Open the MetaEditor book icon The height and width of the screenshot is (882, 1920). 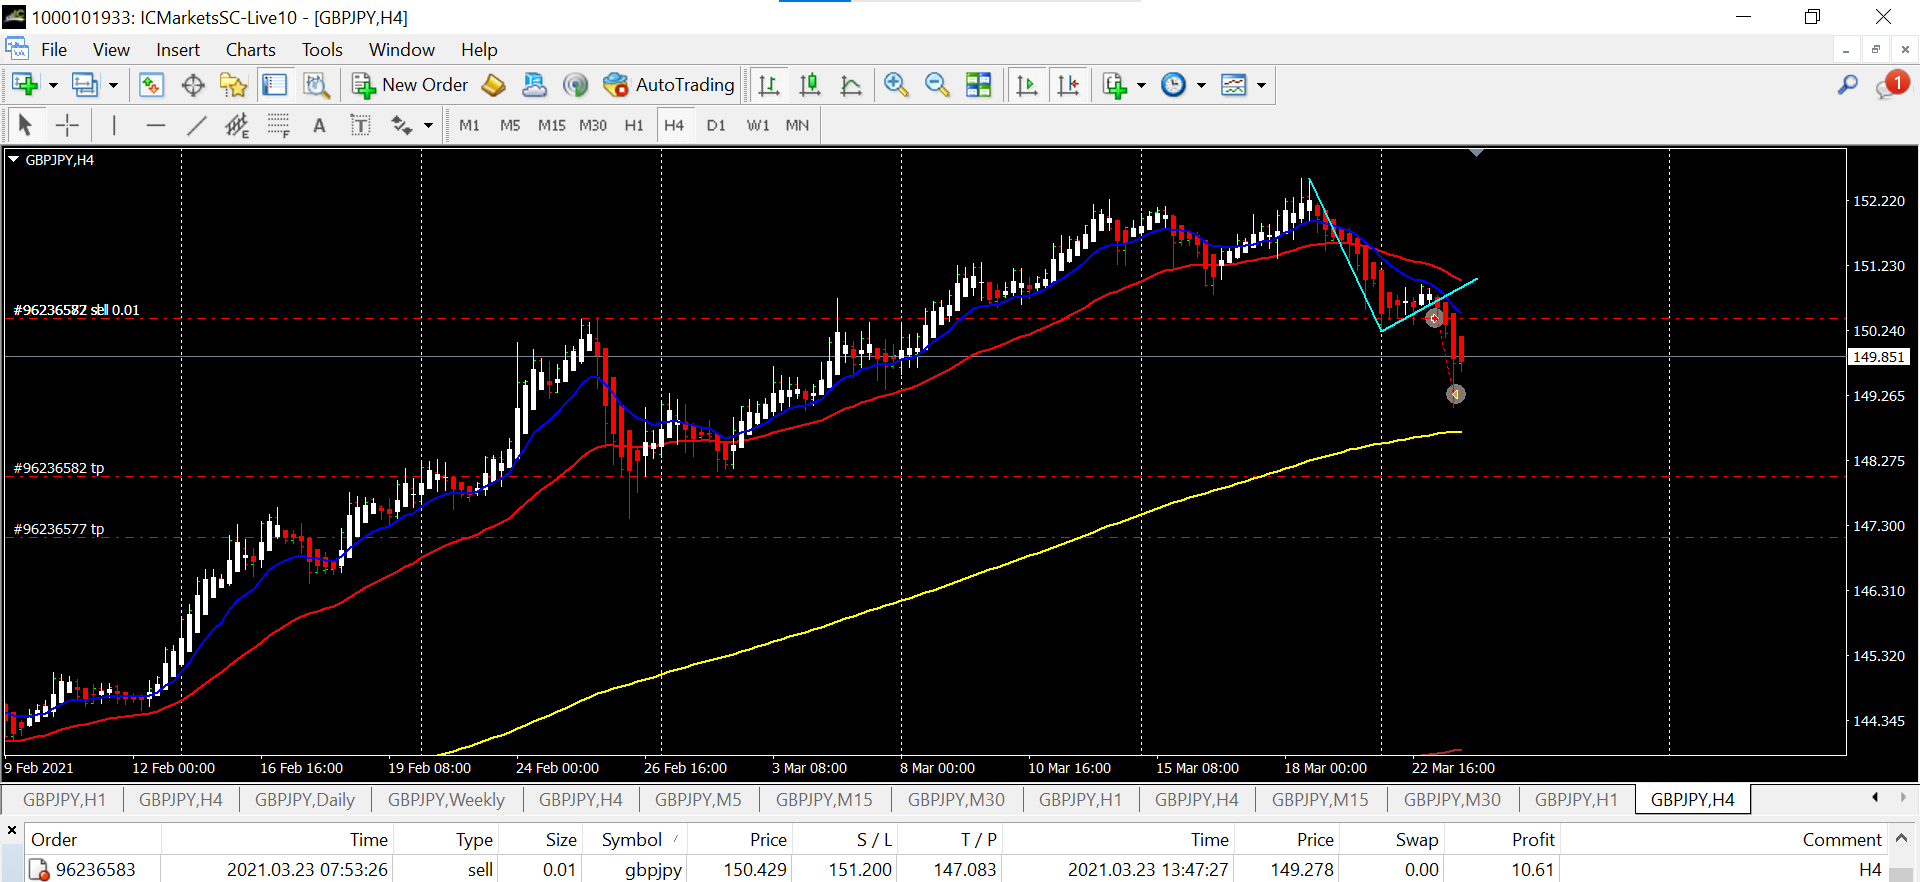click(493, 85)
